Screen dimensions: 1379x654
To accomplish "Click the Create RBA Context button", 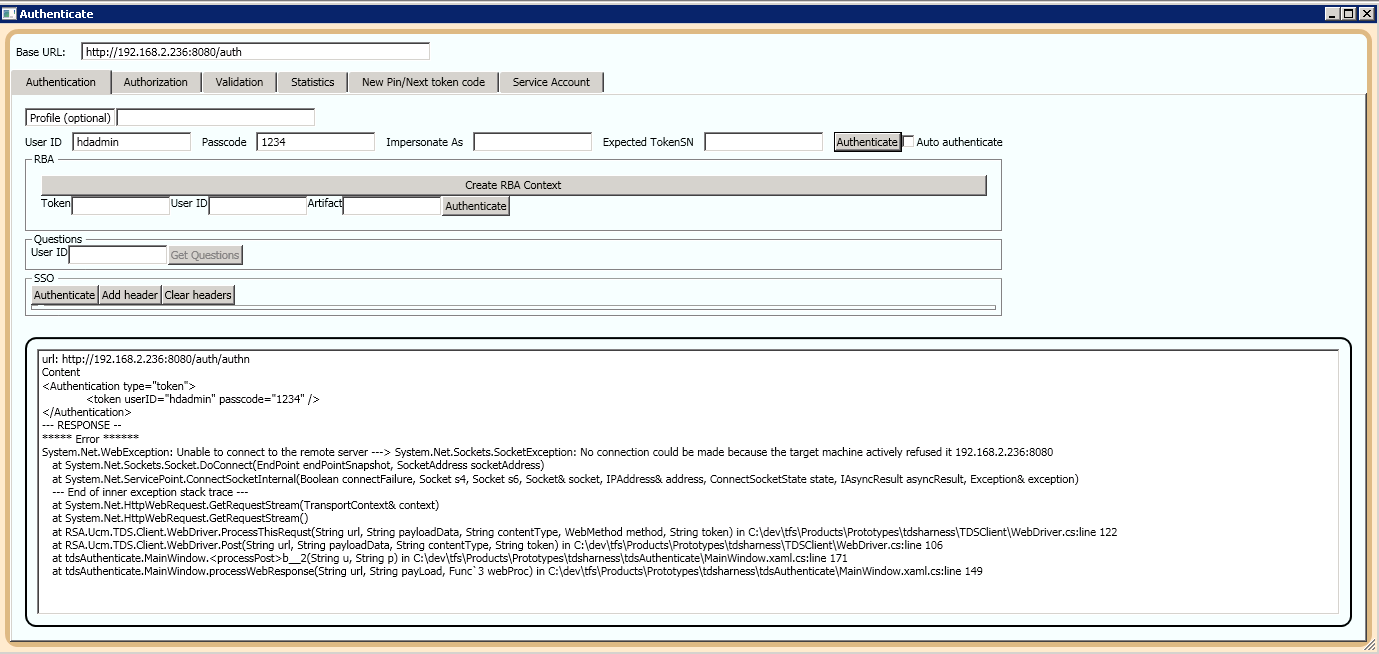I will 513,185.
